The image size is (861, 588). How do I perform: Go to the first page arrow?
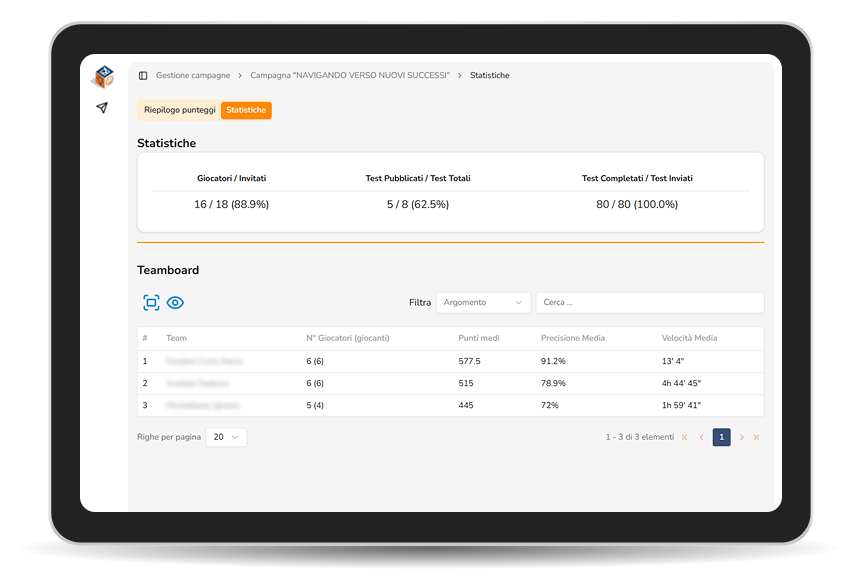(685, 437)
